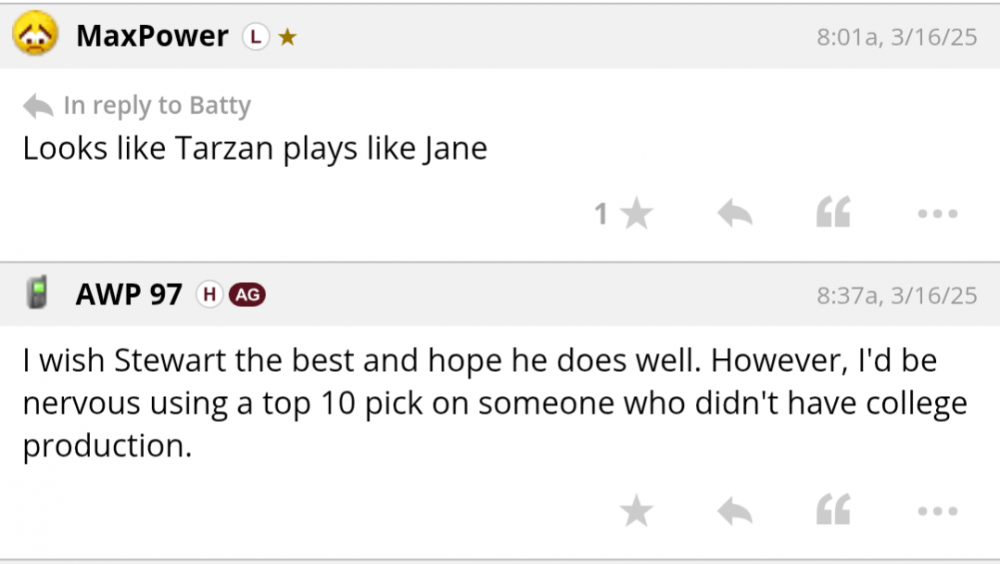Quote MaxPower's Tarzan comment
Viewport: 1000px width, 564px height.
tap(833, 213)
